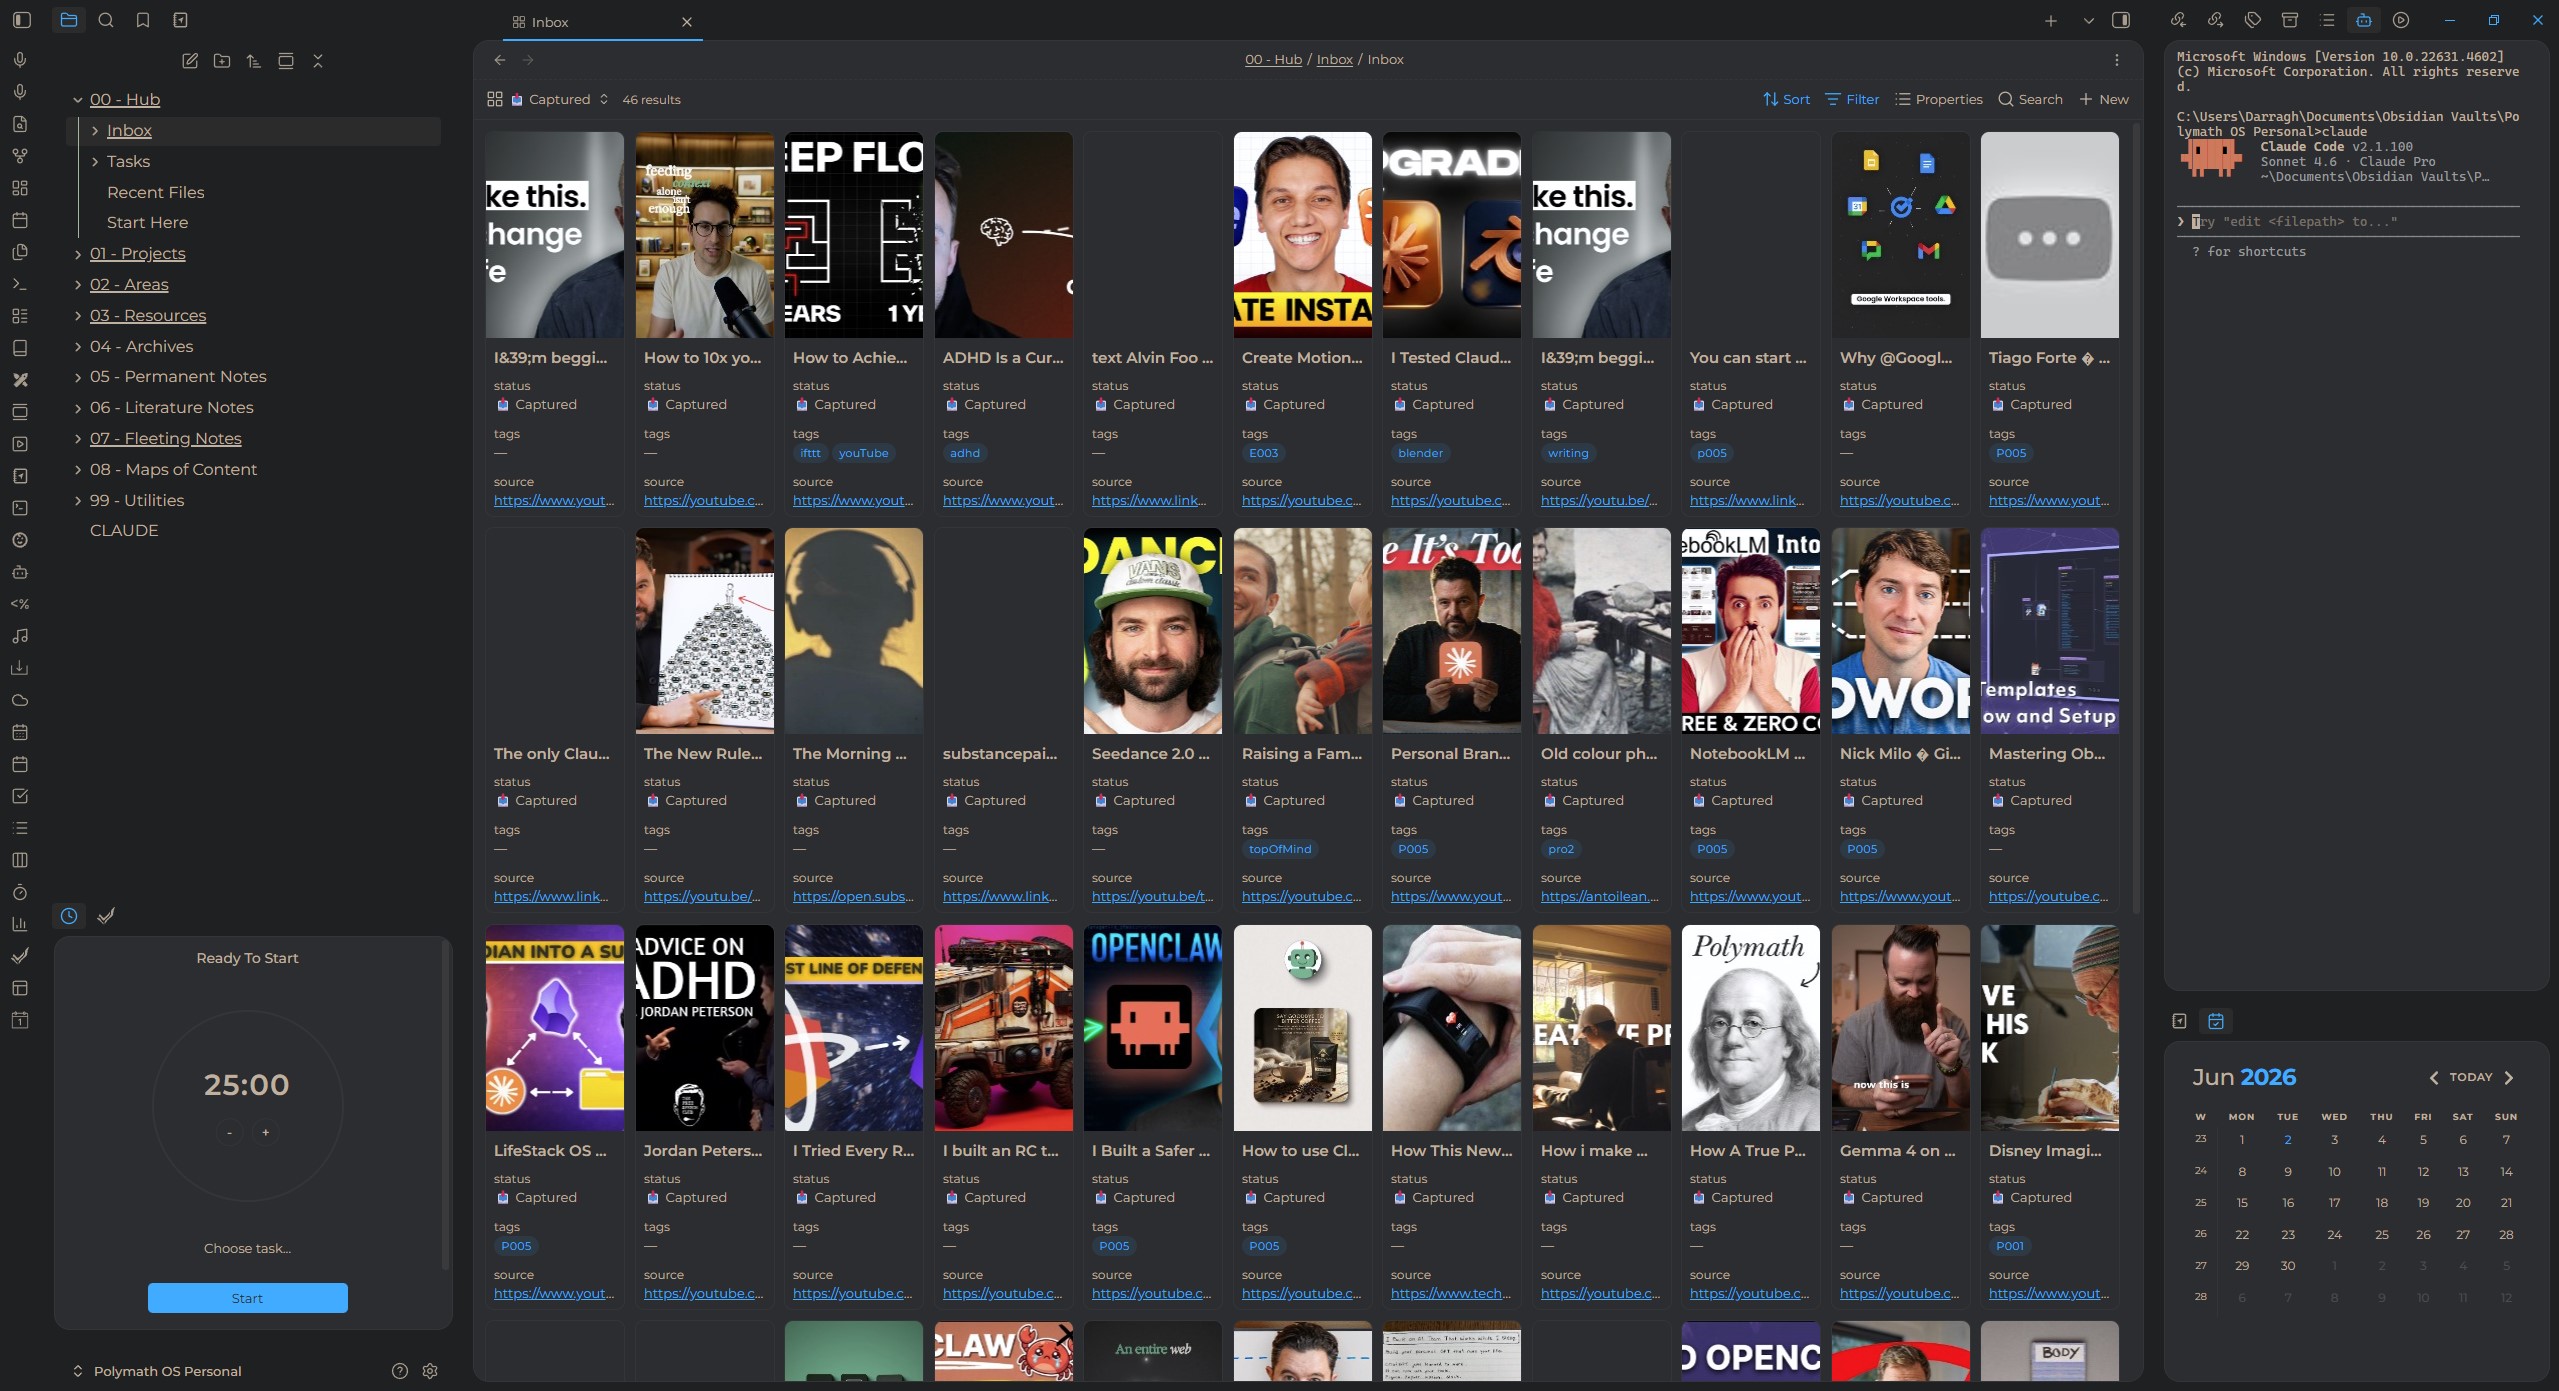2559x1391 pixels.
Task: Create a new folder in file explorer
Action: 222,61
